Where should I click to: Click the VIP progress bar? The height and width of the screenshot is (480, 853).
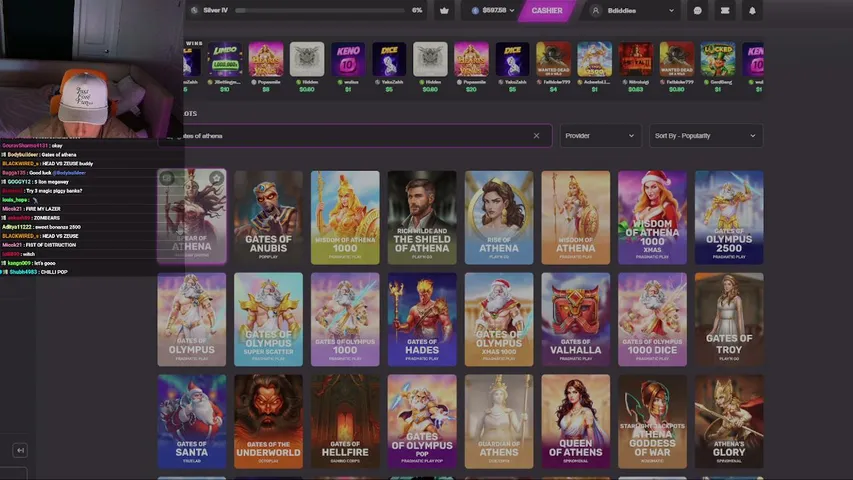tap(320, 10)
